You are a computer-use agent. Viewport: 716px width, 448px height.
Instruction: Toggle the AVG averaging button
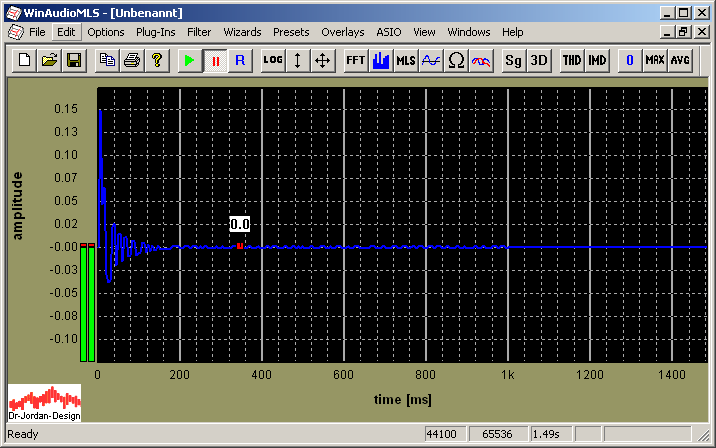coord(680,60)
